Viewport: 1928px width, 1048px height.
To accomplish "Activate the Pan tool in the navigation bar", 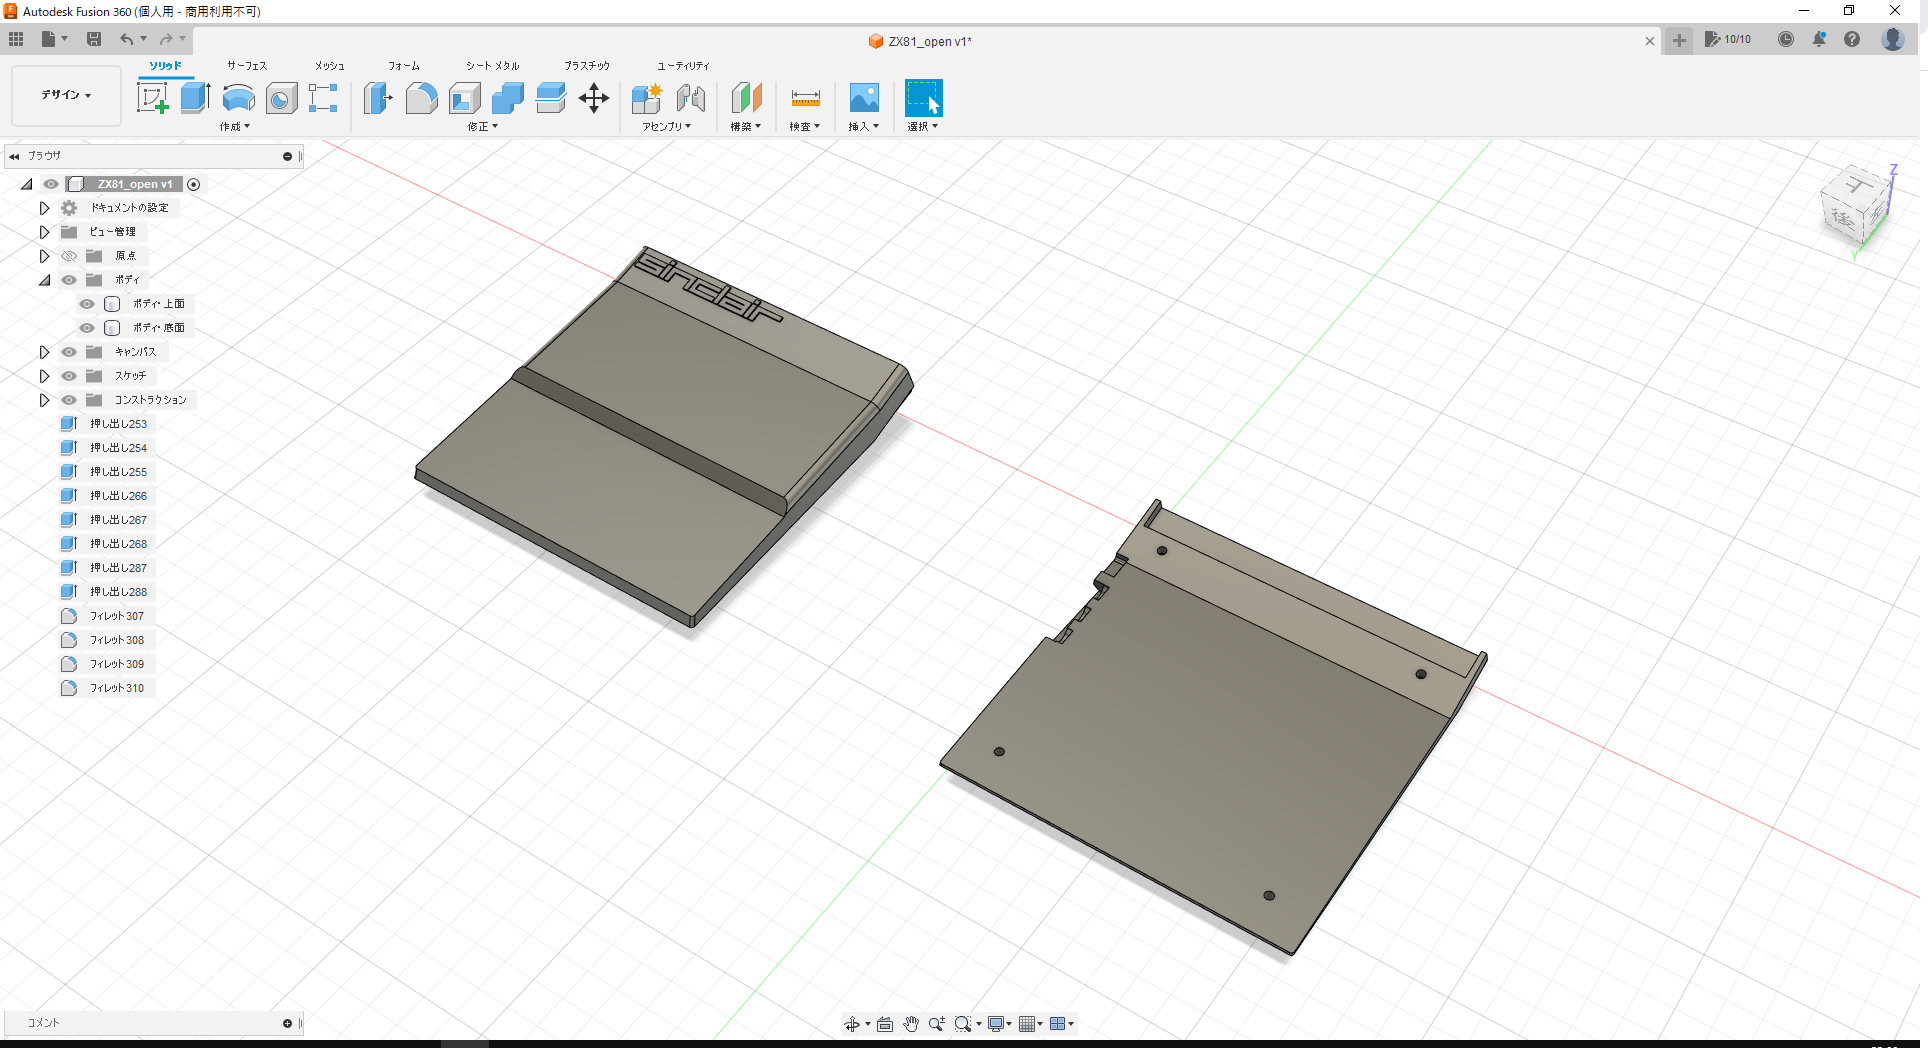I will point(911,1023).
